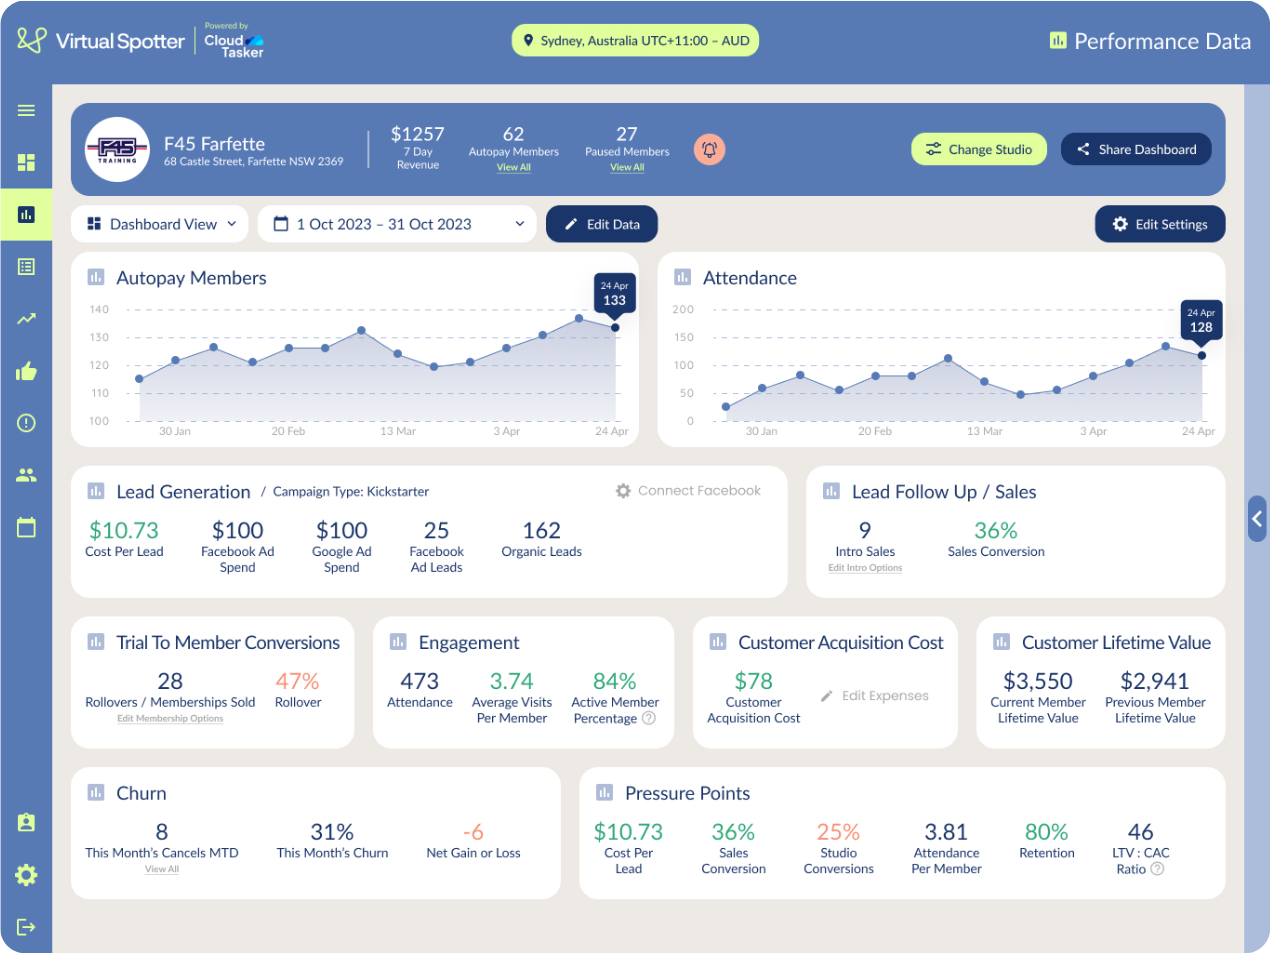Select the trending line chart sidebar icon
Image resolution: width=1271 pixels, height=954 pixels.
click(x=26, y=319)
